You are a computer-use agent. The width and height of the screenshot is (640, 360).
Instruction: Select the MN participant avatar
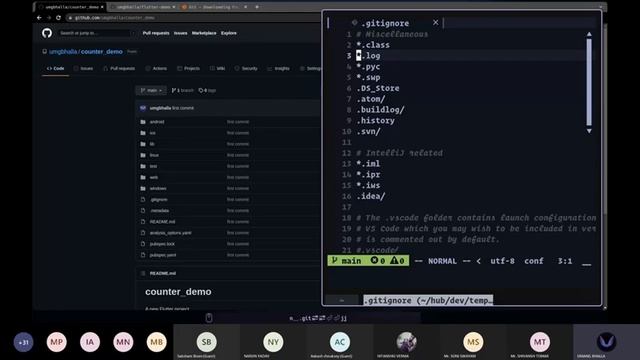click(x=123, y=342)
